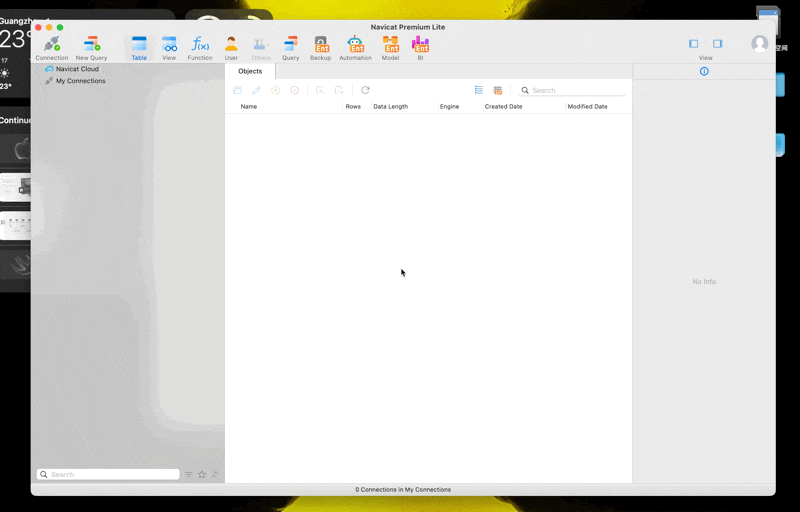Open the Backup toolbar icon
Image resolution: width=800 pixels, height=512 pixels.
(x=320, y=48)
